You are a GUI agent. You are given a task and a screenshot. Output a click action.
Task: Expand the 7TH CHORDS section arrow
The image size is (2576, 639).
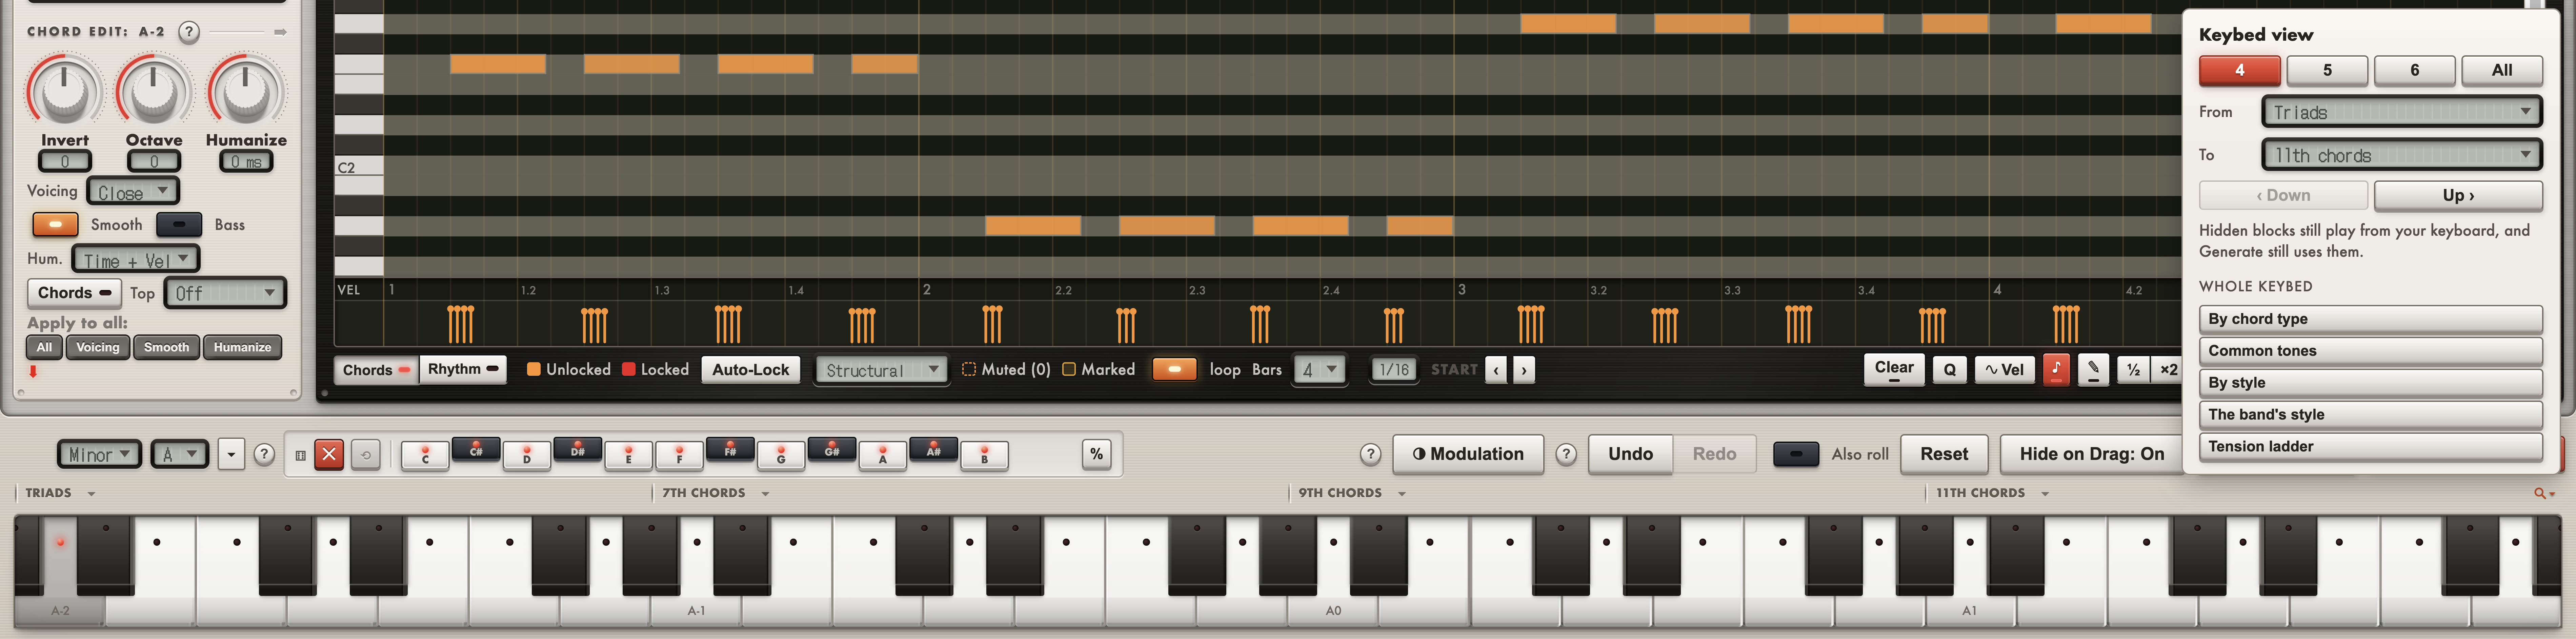click(765, 494)
